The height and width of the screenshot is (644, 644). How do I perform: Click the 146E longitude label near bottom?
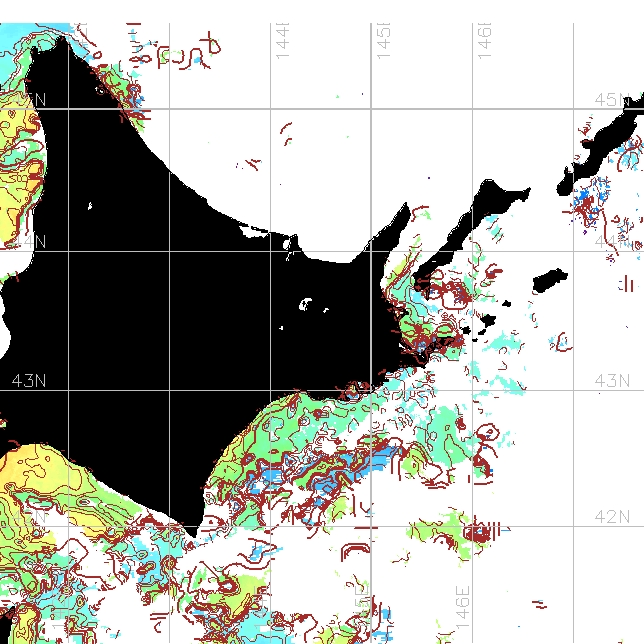[463, 607]
